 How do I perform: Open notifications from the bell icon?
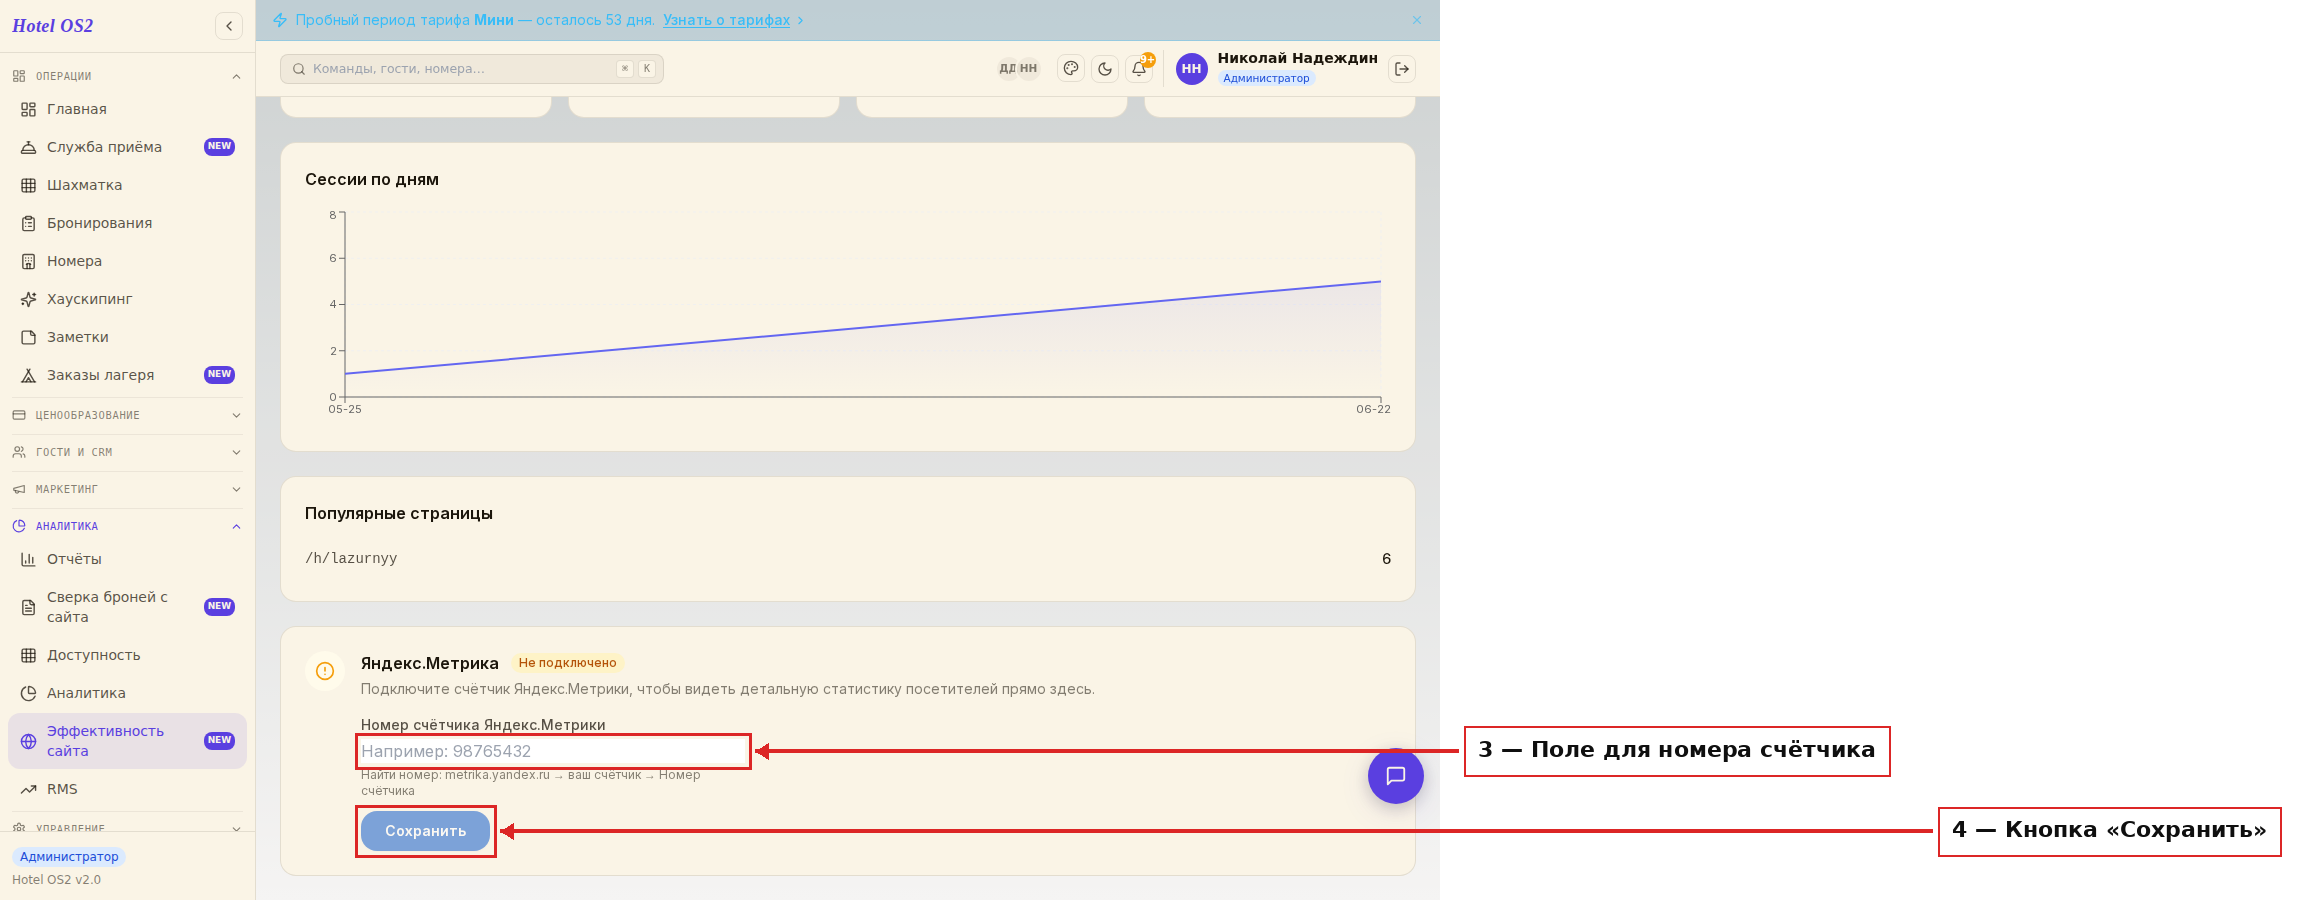click(1139, 69)
